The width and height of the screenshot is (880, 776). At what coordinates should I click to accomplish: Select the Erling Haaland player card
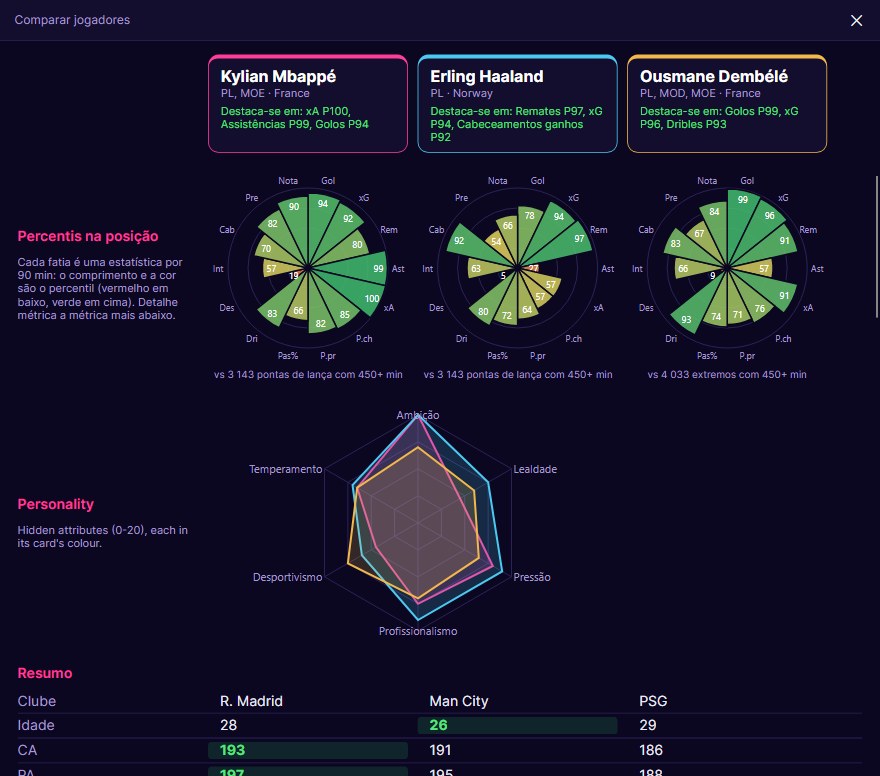[x=517, y=104]
